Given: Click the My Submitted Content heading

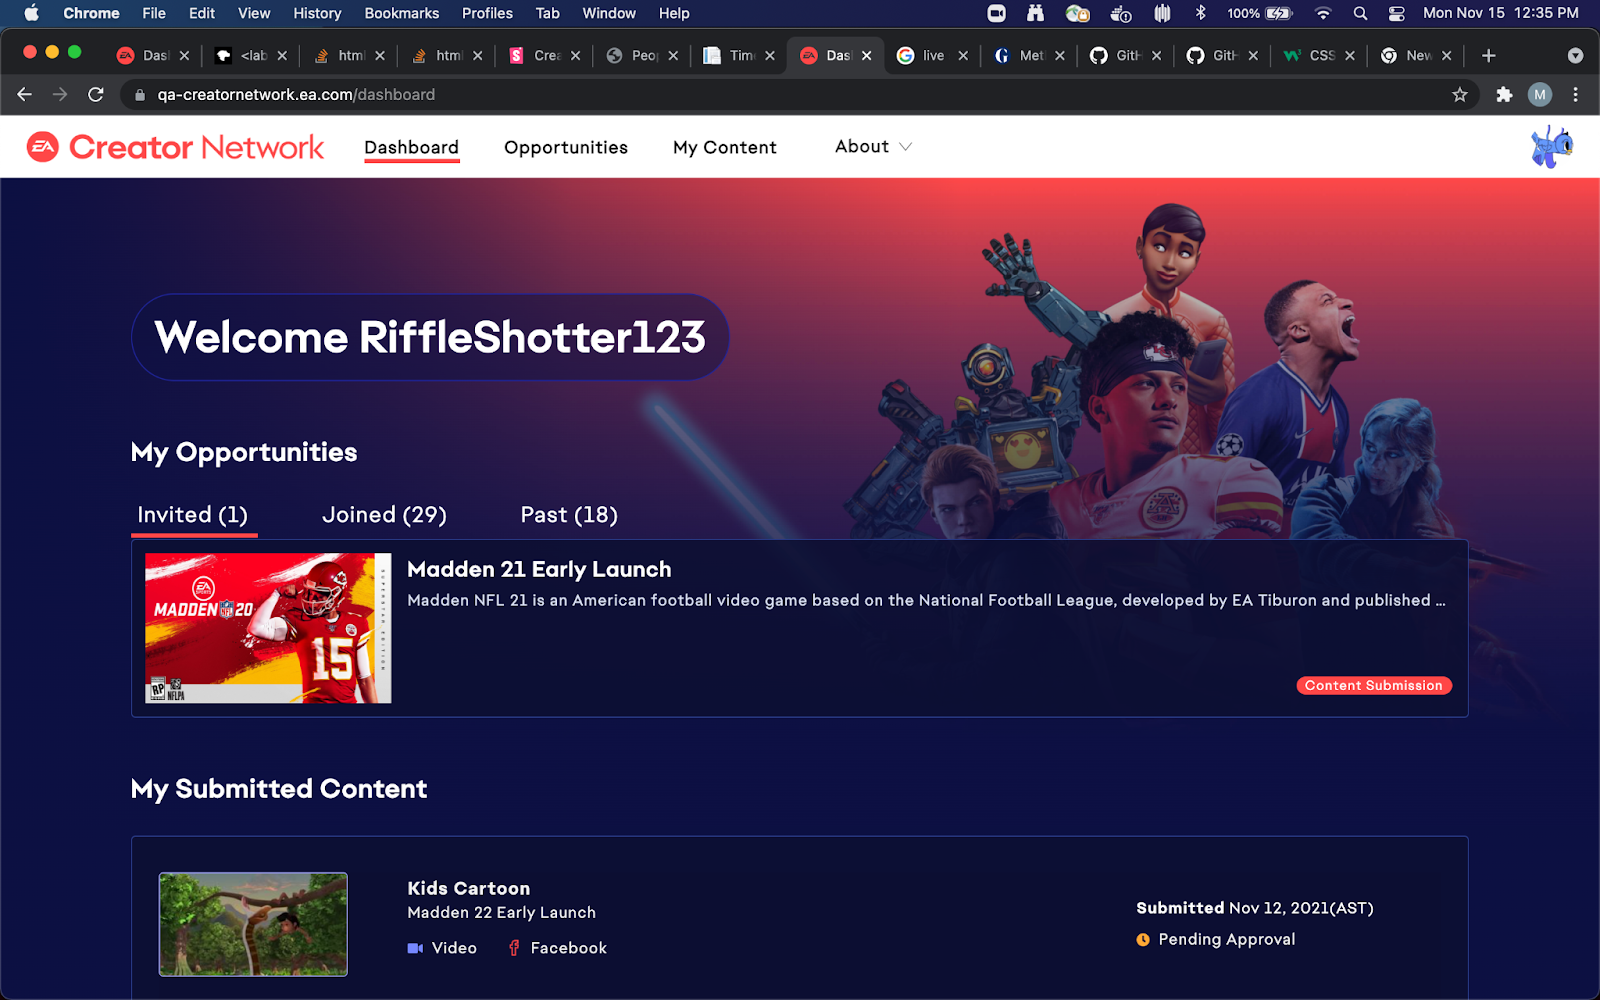Looking at the screenshot, I should pos(279,789).
